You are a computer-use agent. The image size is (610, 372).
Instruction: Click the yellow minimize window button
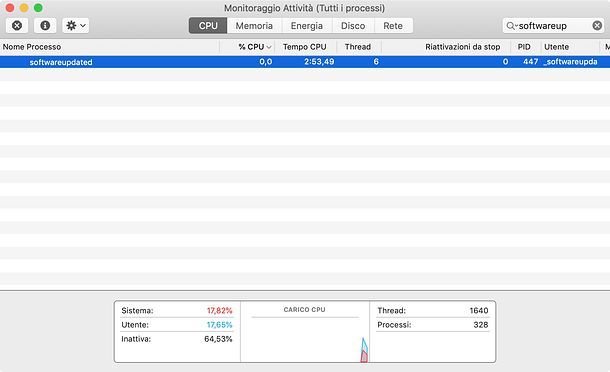coord(24,8)
